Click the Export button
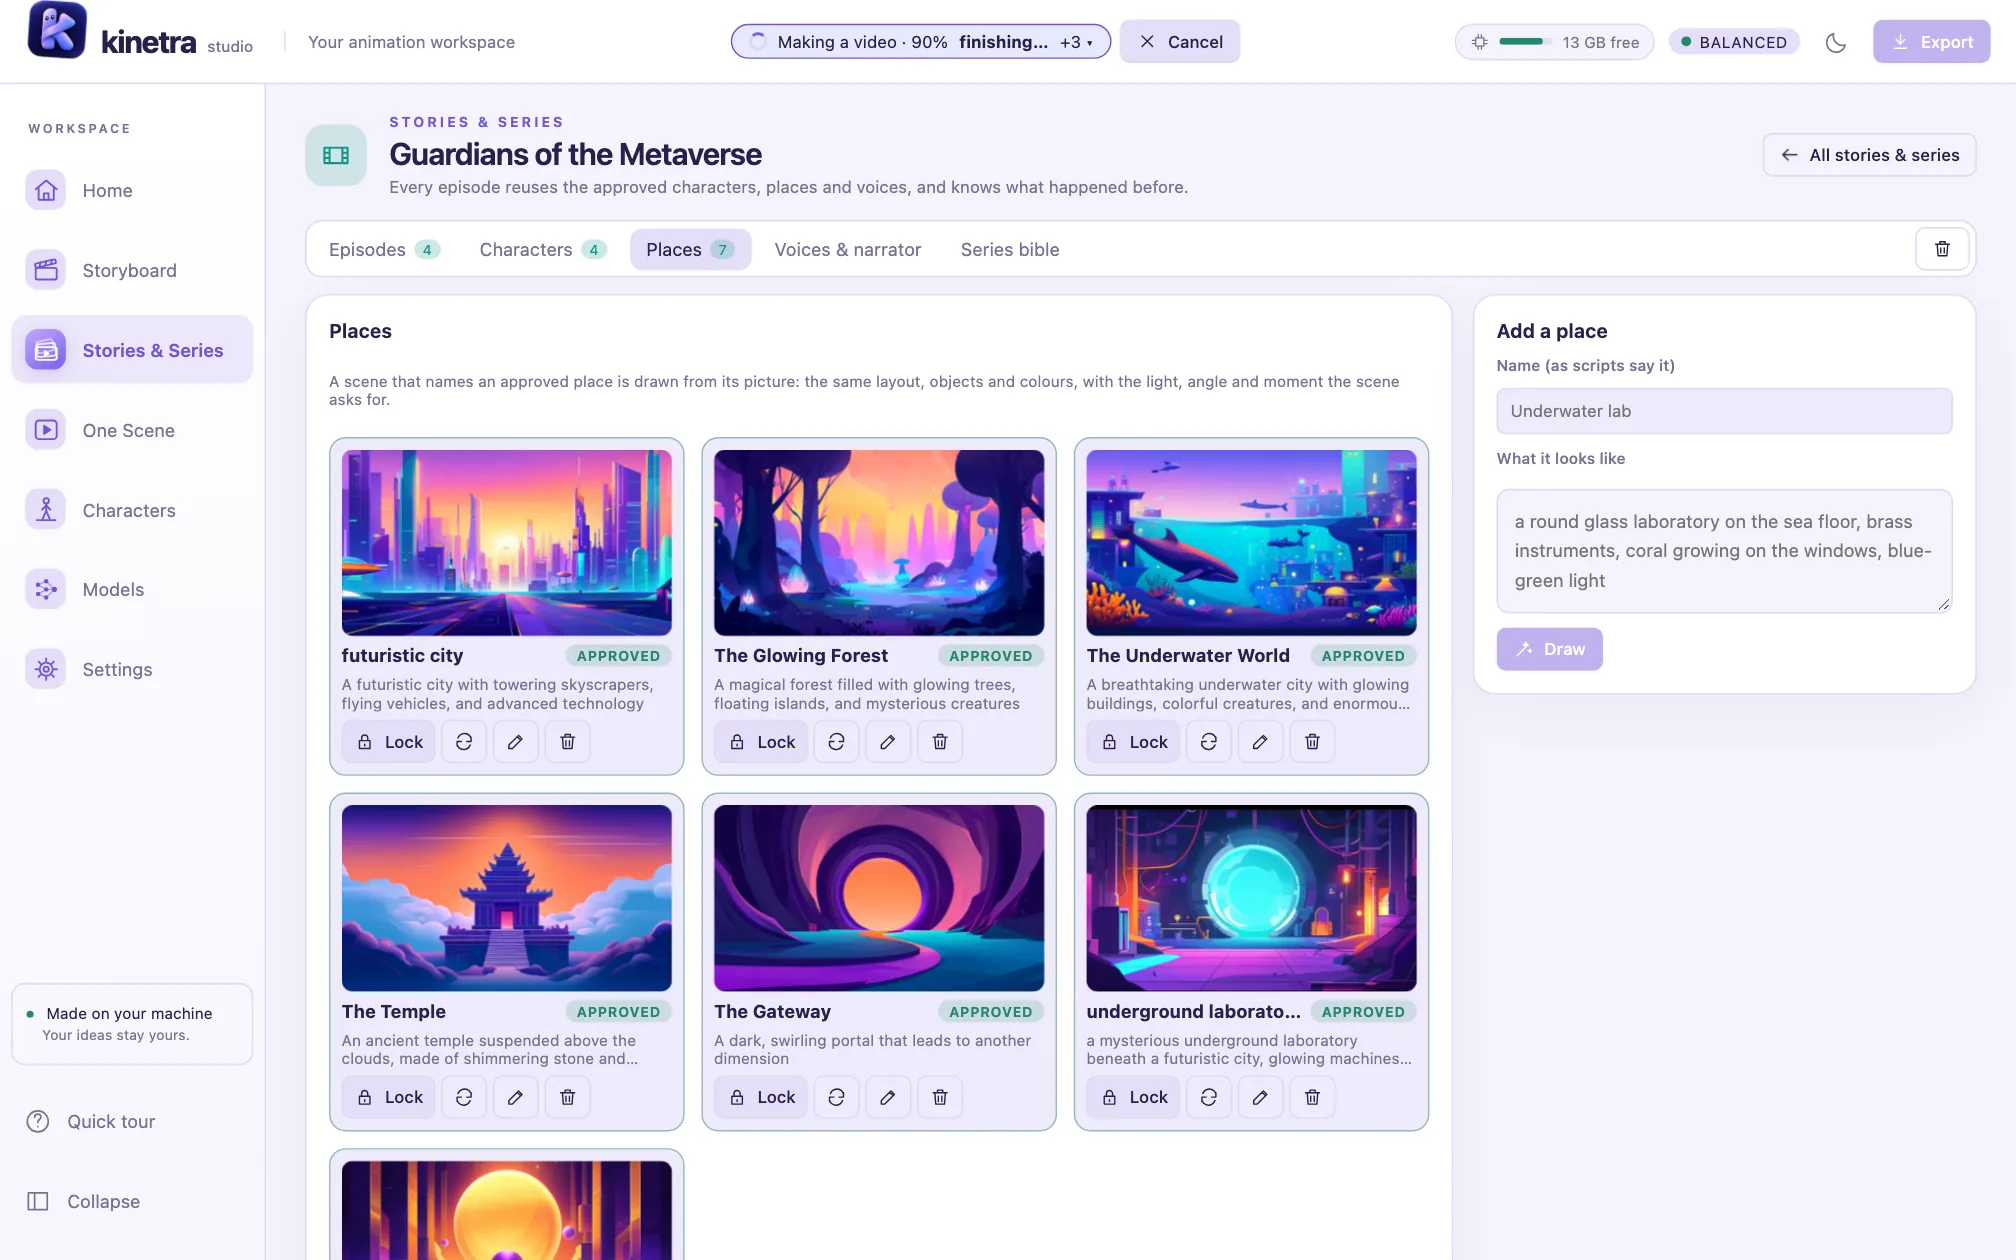This screenshot has height=1260, width=2016. coord(1931,42)
